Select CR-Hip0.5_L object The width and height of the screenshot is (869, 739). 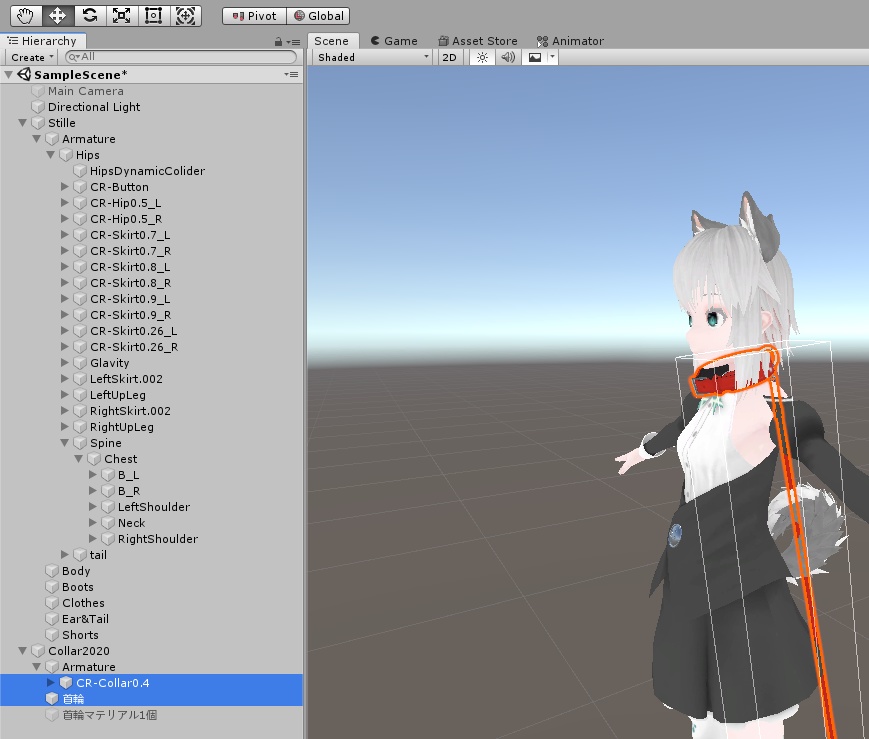coord(125,203)
